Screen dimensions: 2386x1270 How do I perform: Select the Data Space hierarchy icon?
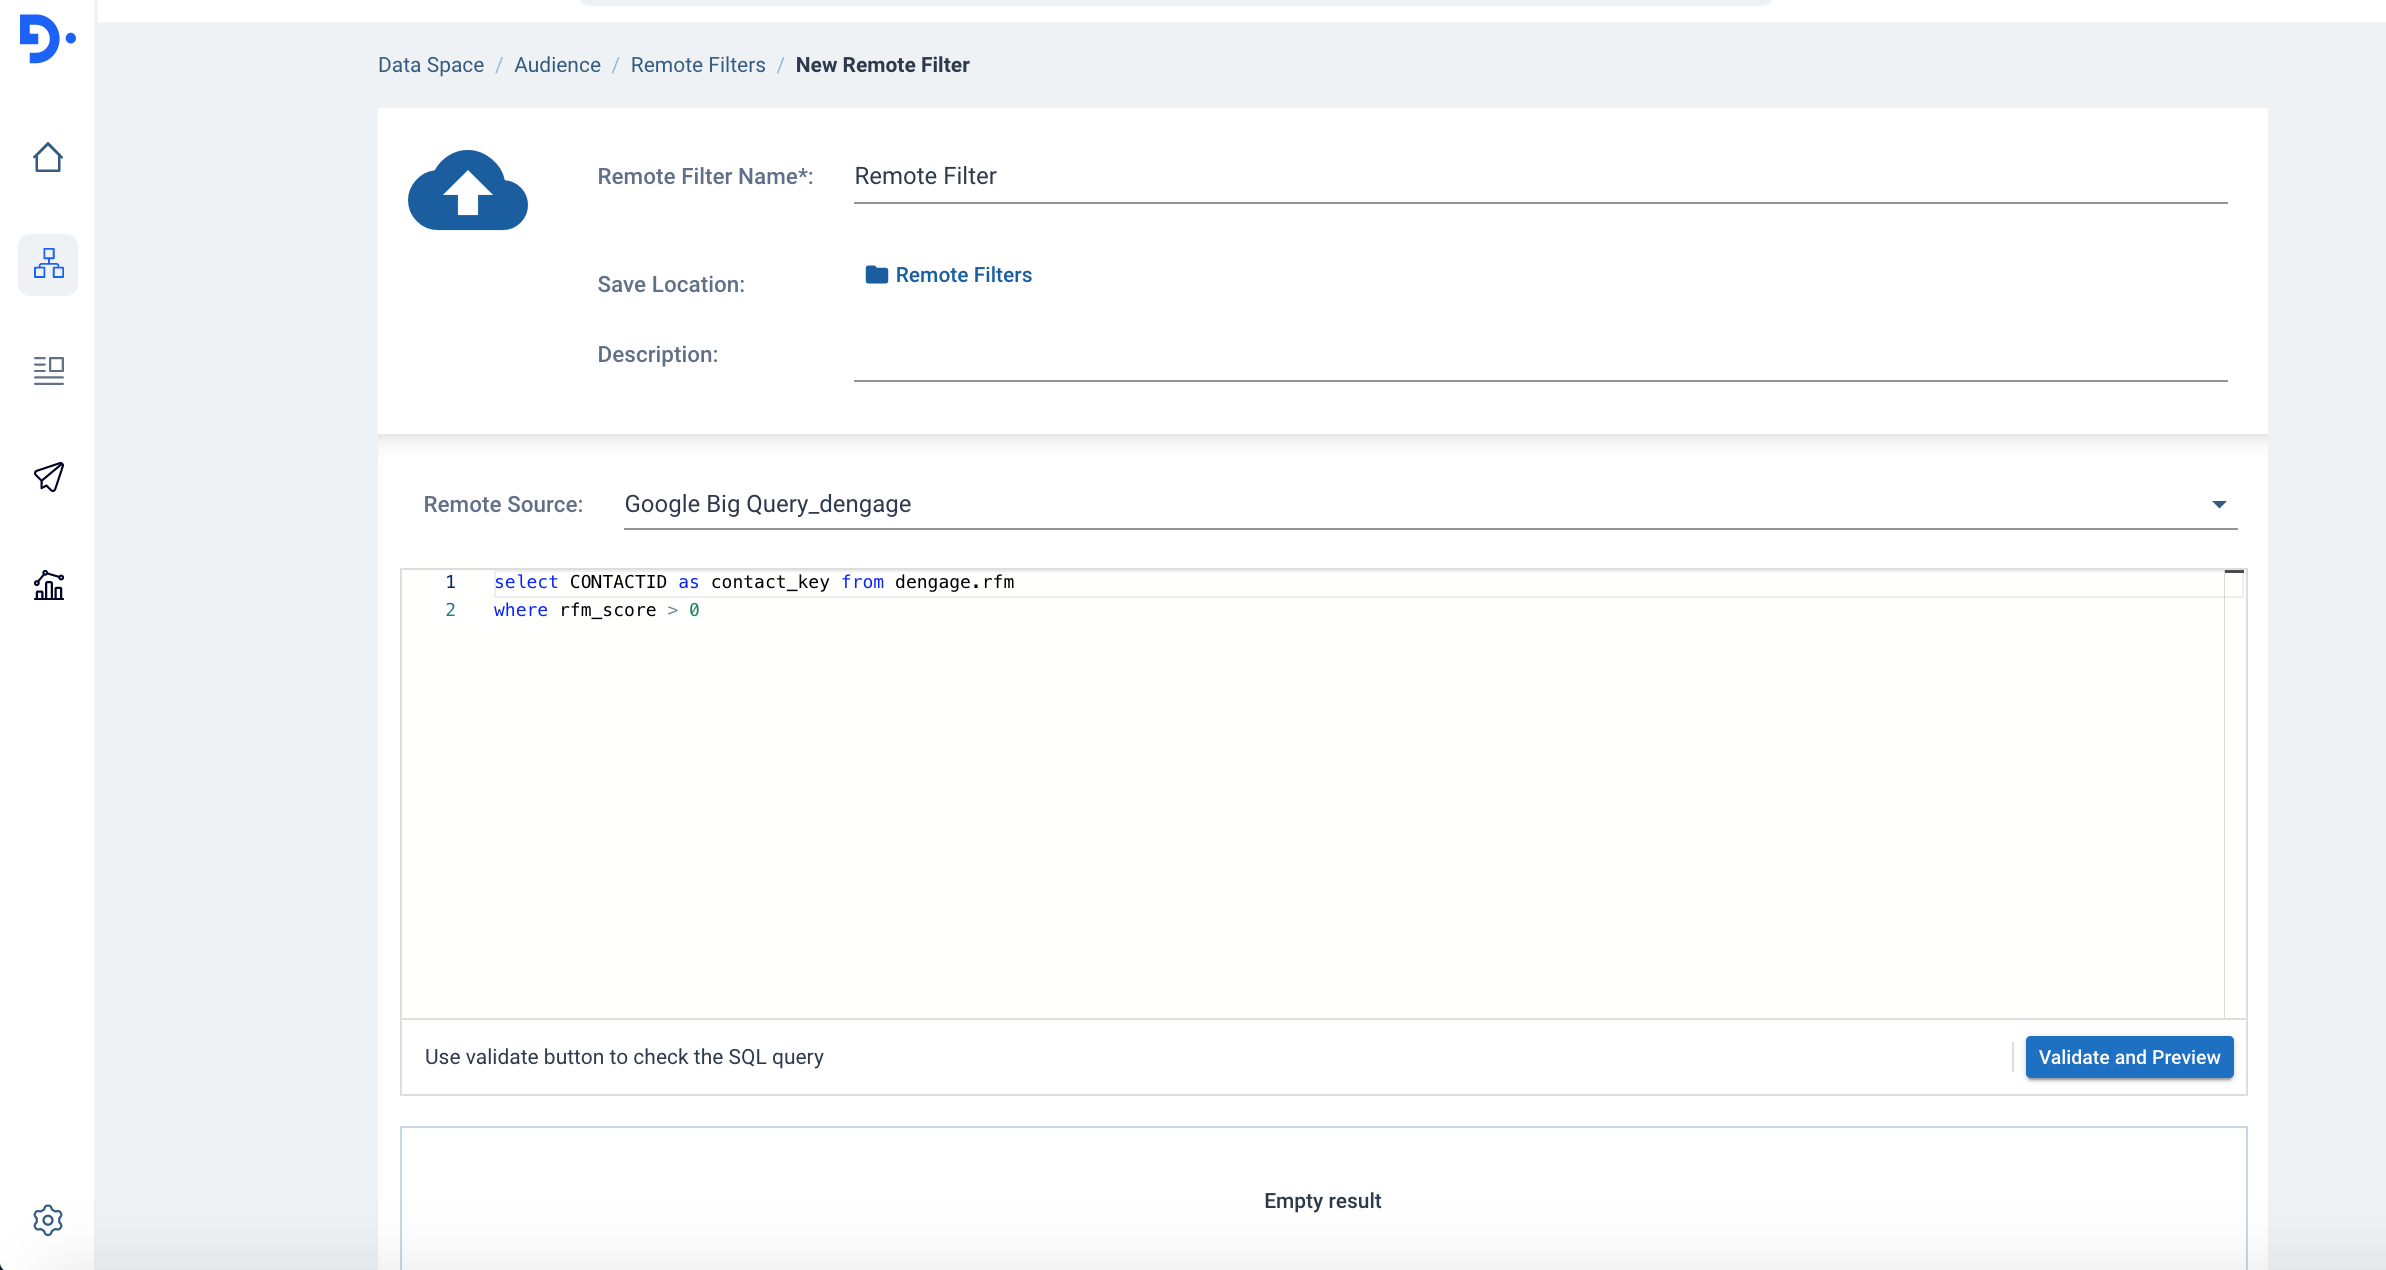pos(48,264)
